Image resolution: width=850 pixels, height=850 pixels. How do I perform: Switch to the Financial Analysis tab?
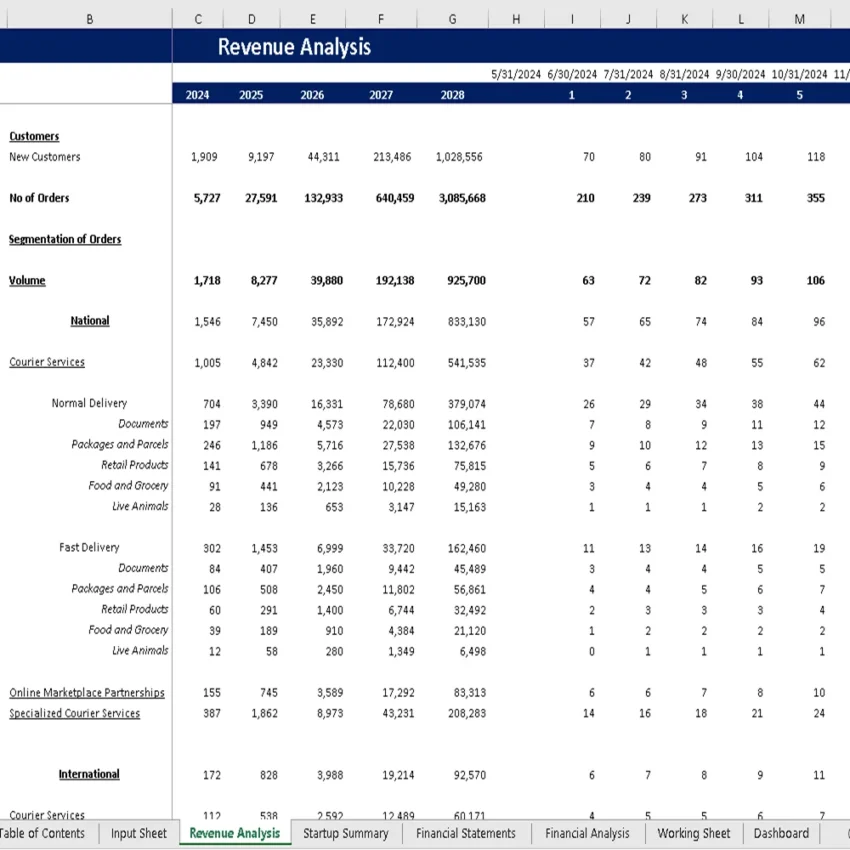point(585,833)
